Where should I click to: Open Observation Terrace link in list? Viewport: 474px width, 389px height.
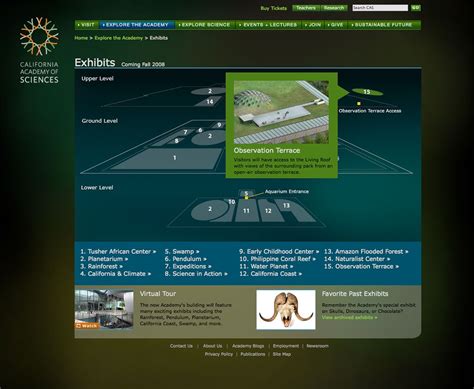361,266
